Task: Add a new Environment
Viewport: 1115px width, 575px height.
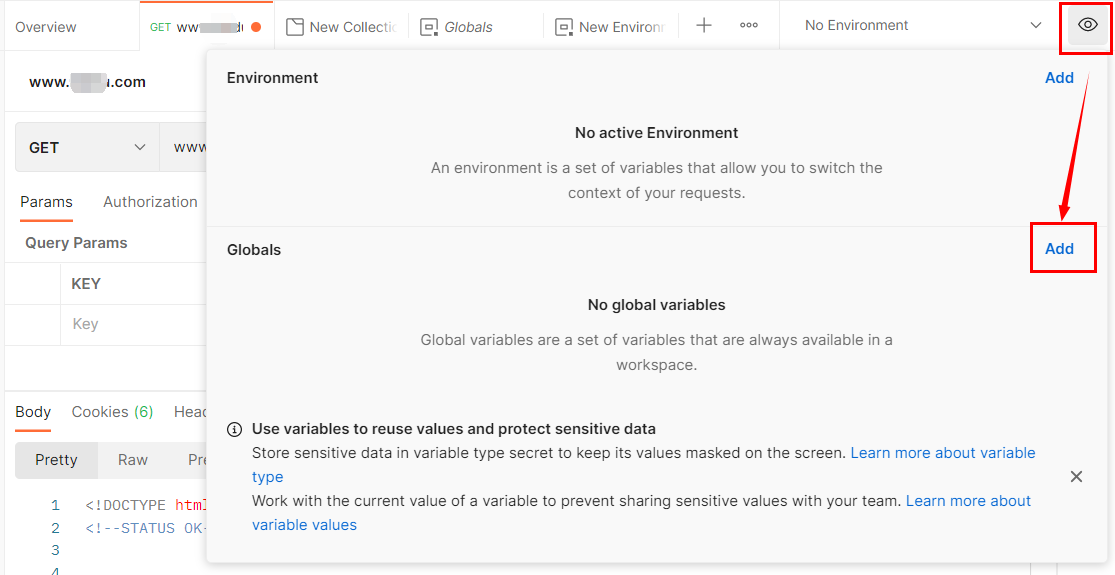Action: pos(1059,78)
